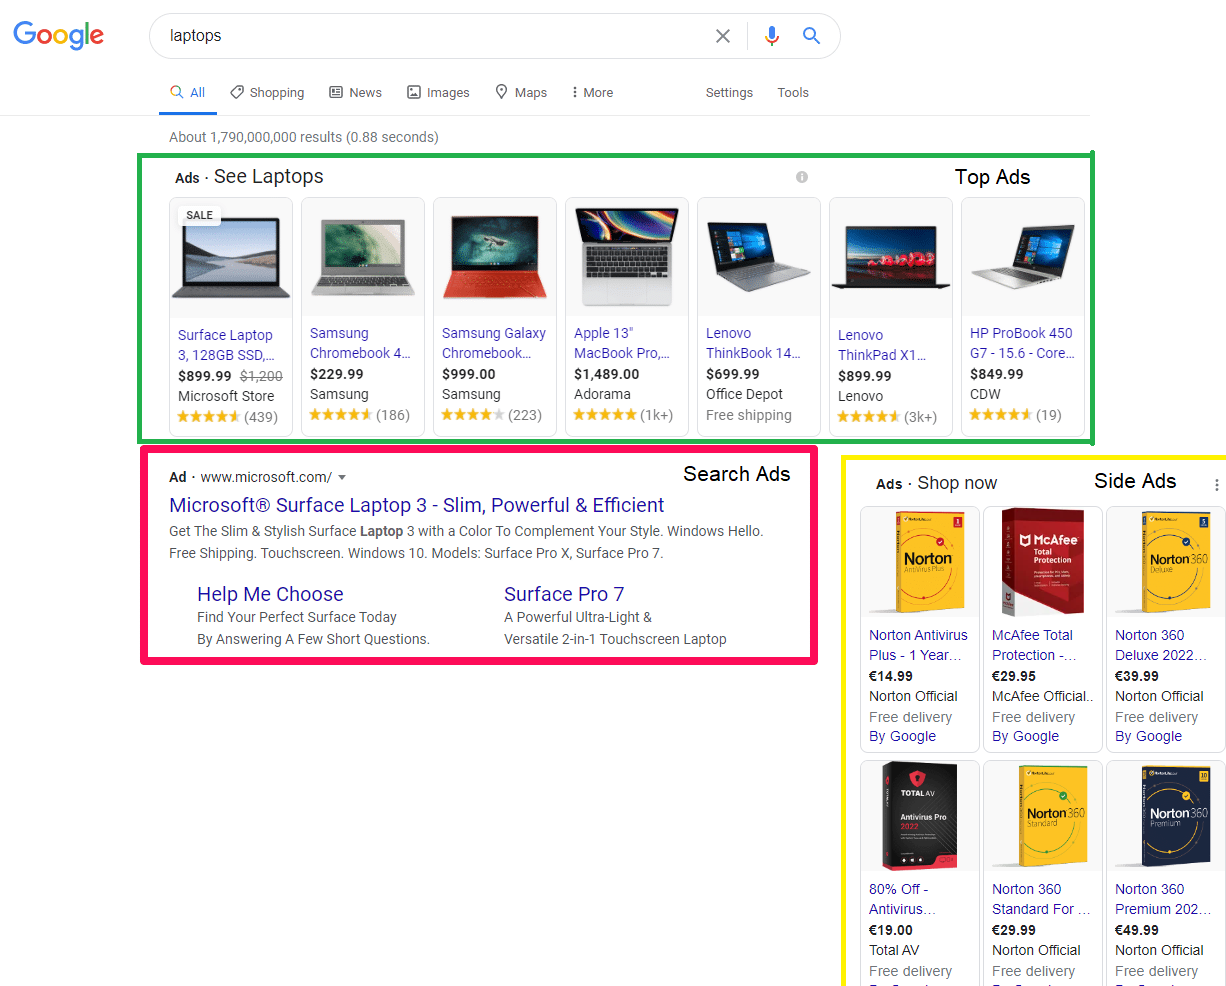Open the 80% Off - Antivirus link
Viewport: 1226px width, 986px height.
pos(902,899)
